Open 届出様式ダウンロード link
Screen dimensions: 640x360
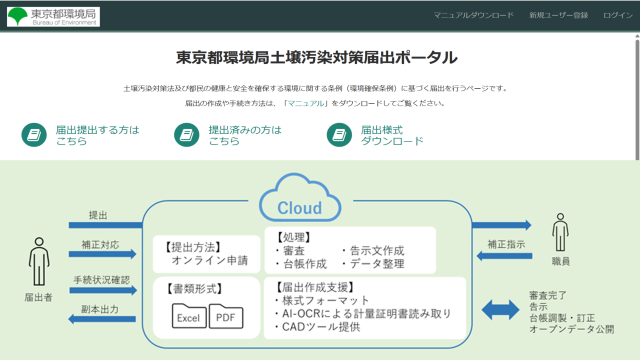pyautogui.click(x=392, y=135)
